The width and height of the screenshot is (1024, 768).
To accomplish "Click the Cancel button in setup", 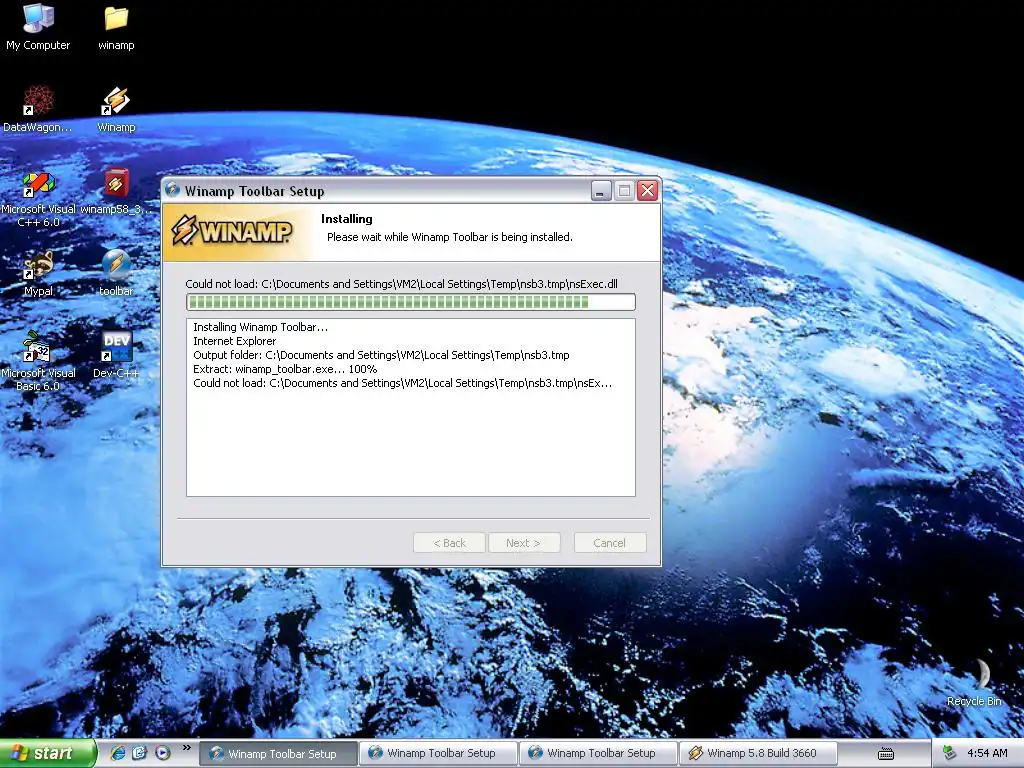I will coord(610,543).
